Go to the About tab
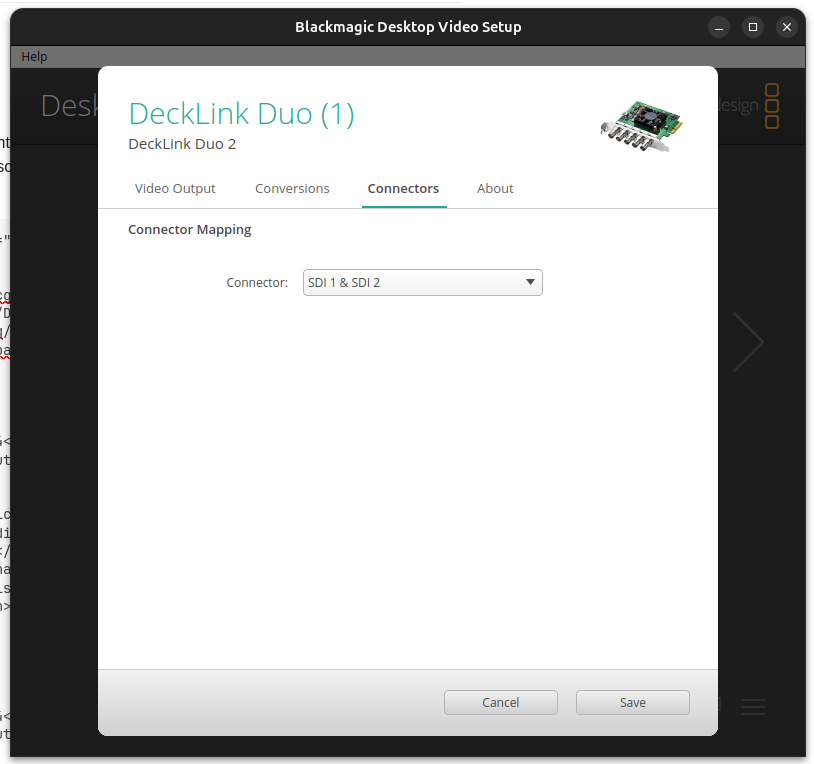814x764 pixels. click(x=495, y=188)
